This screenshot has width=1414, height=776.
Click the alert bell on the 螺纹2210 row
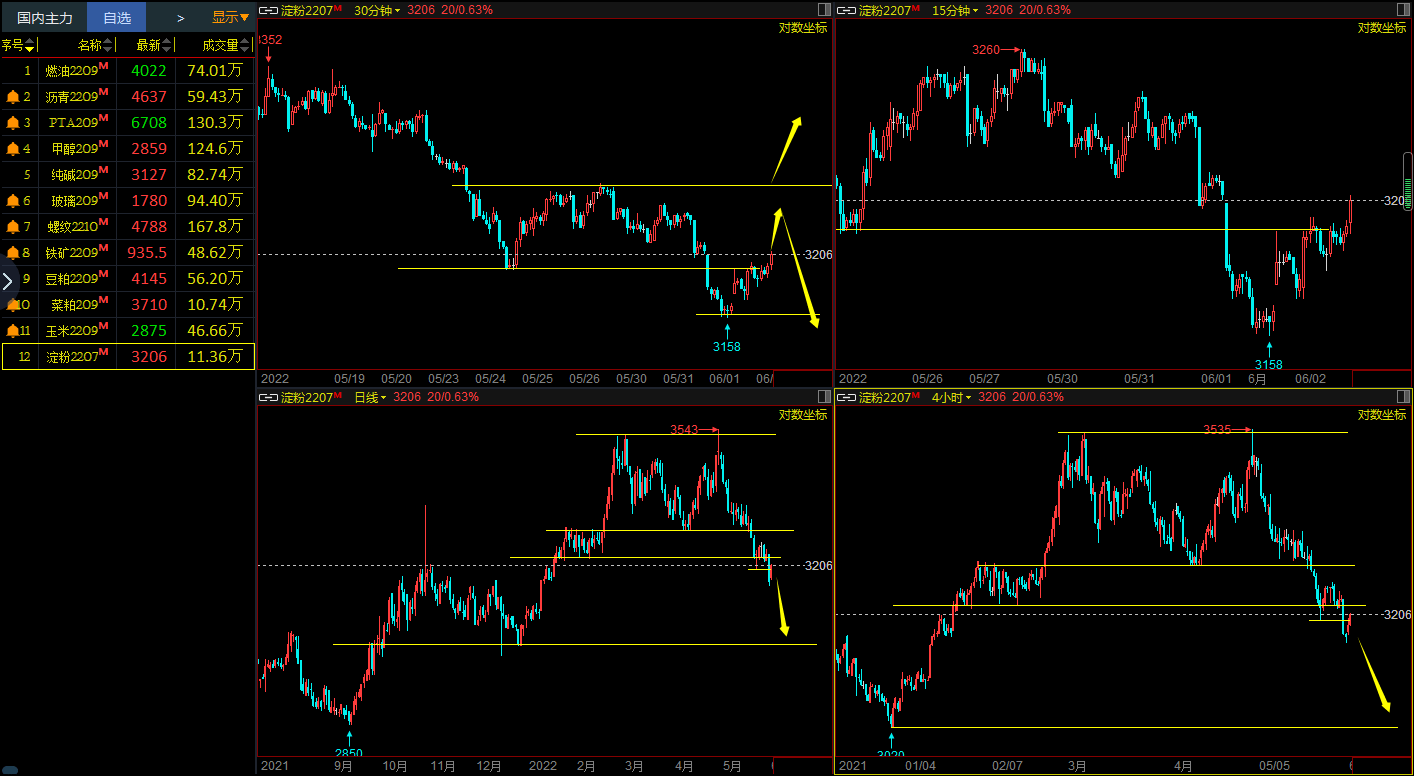(x=12, y=227)
